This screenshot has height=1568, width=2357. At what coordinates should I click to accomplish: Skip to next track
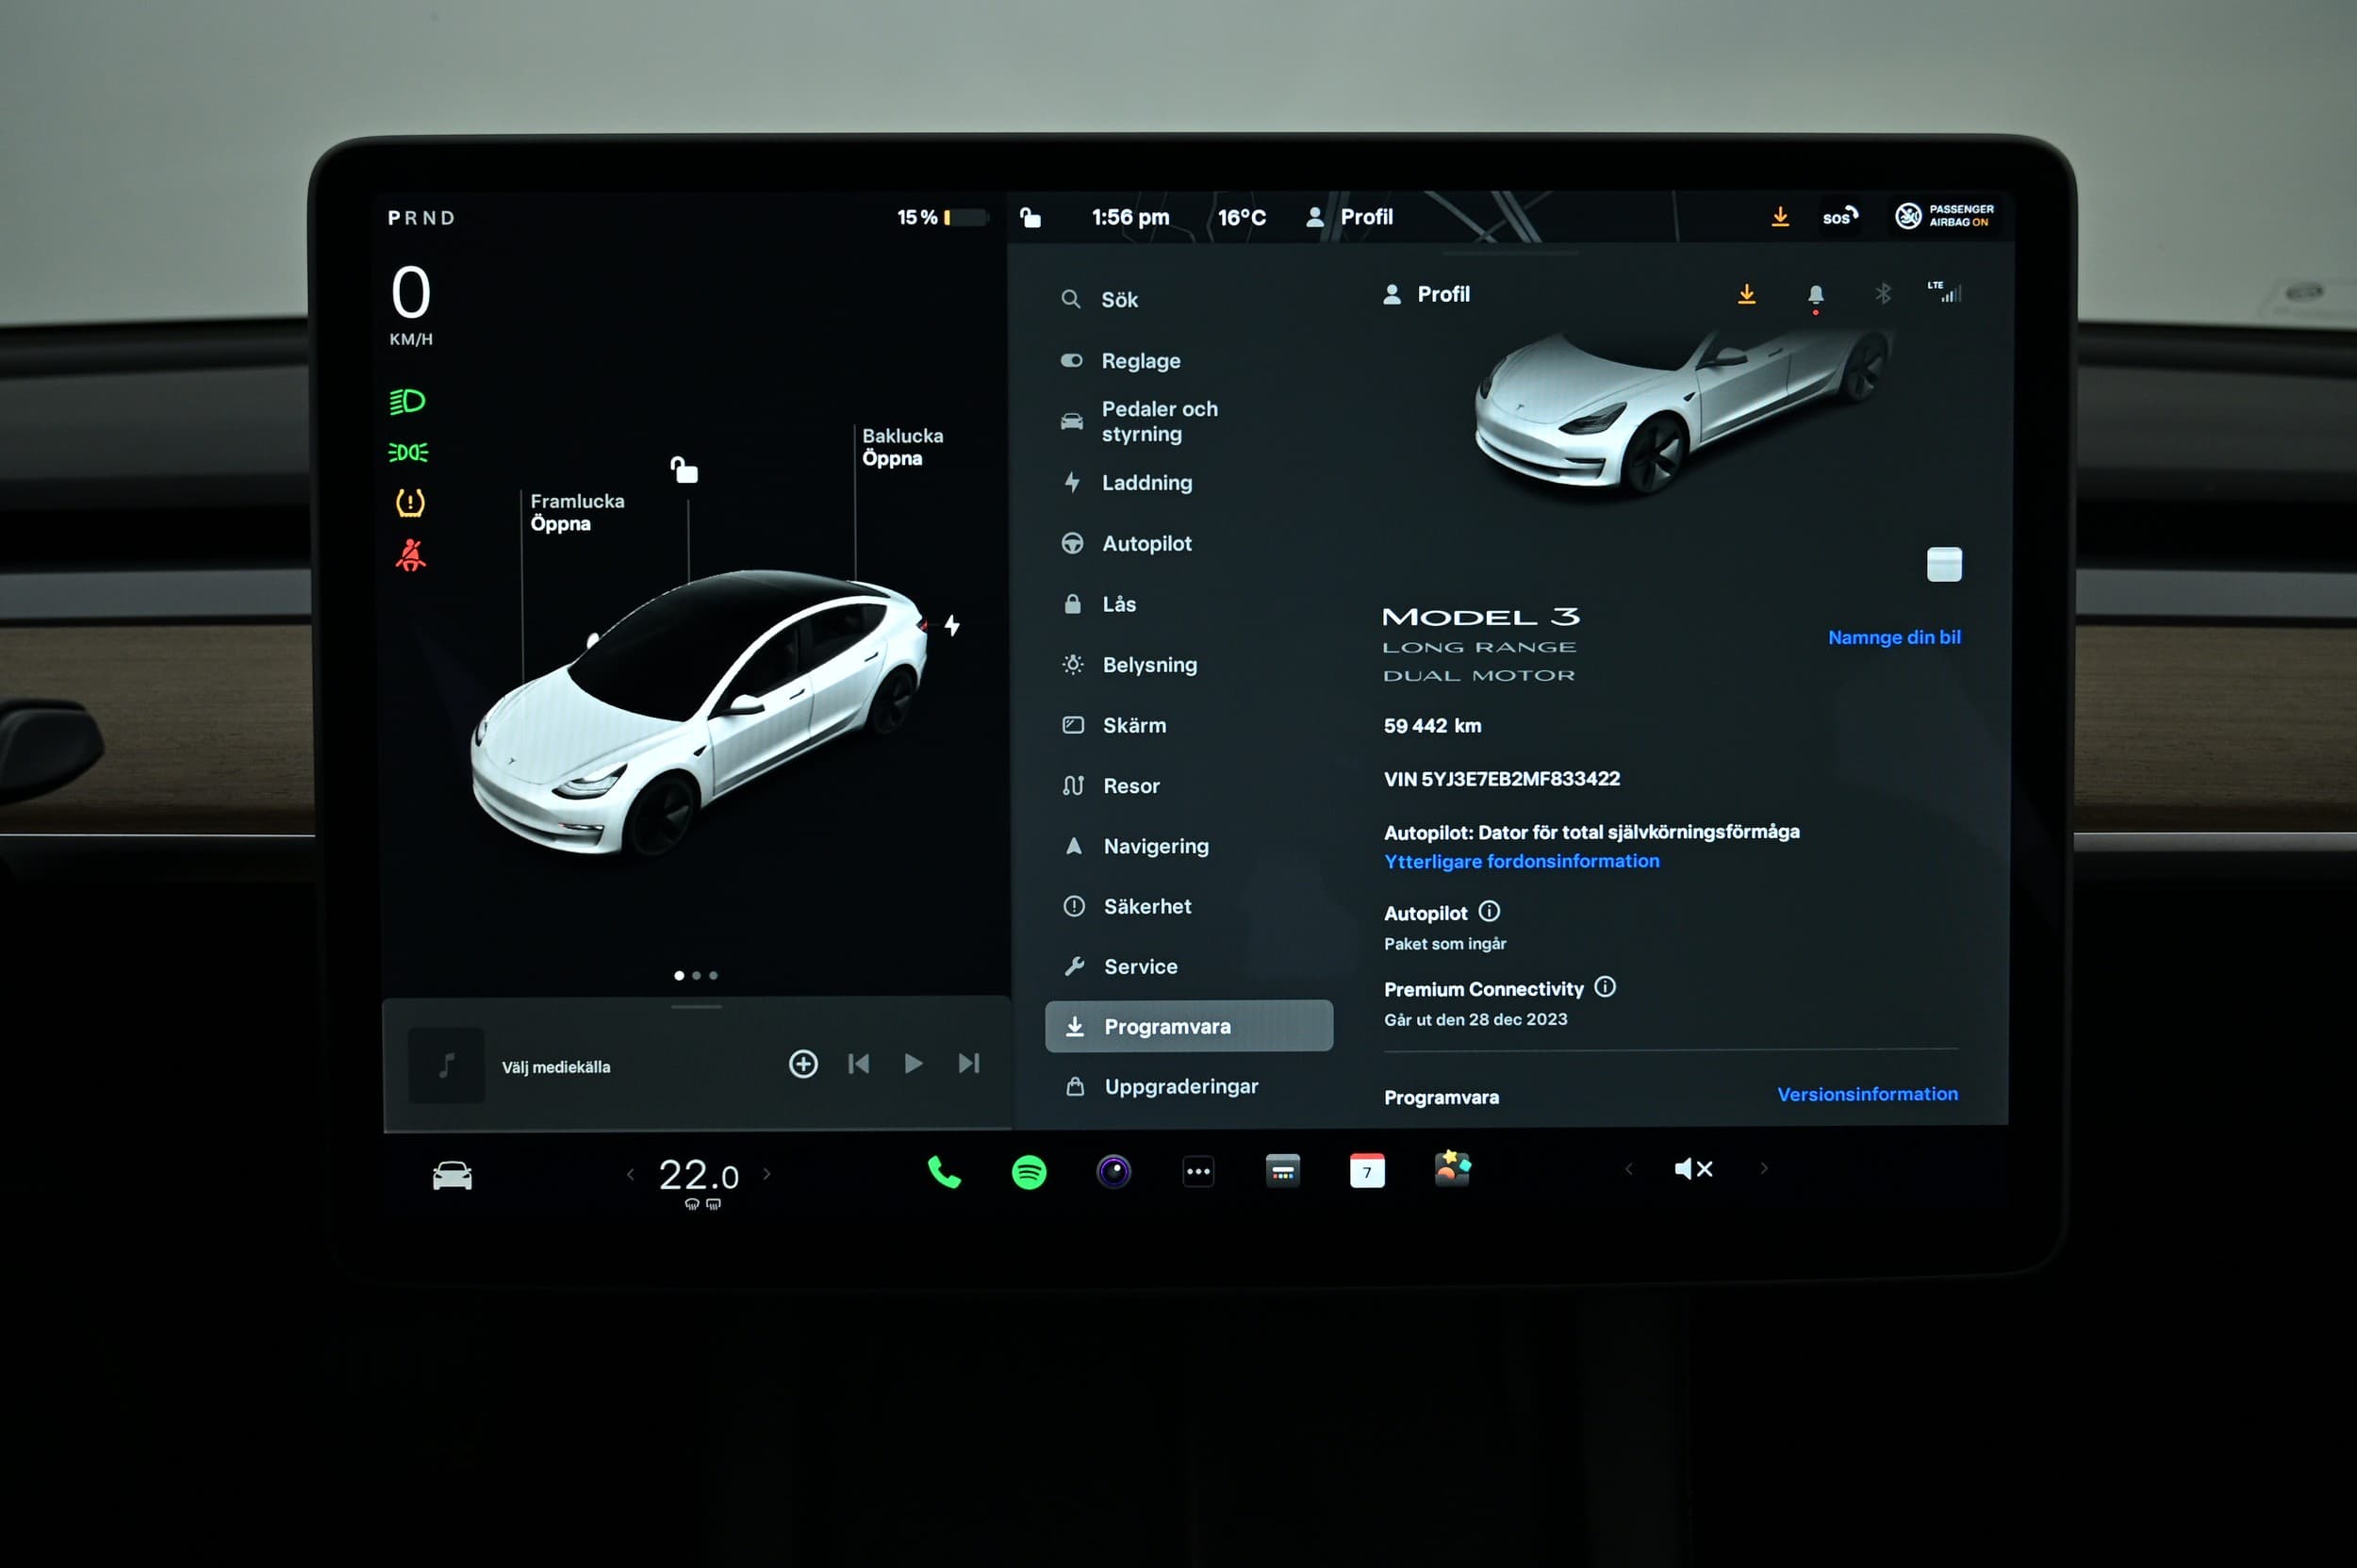pyautogui.click(x=968, y=1063)
